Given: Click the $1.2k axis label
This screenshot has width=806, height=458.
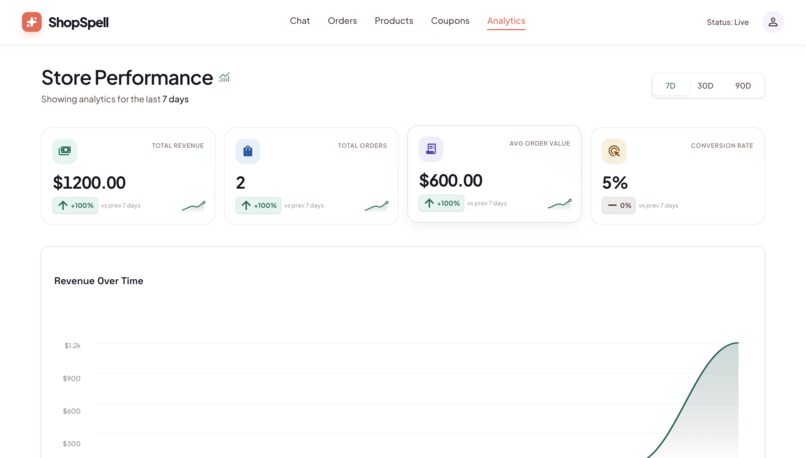Looking at the screenshot, I should coord(72,345).
